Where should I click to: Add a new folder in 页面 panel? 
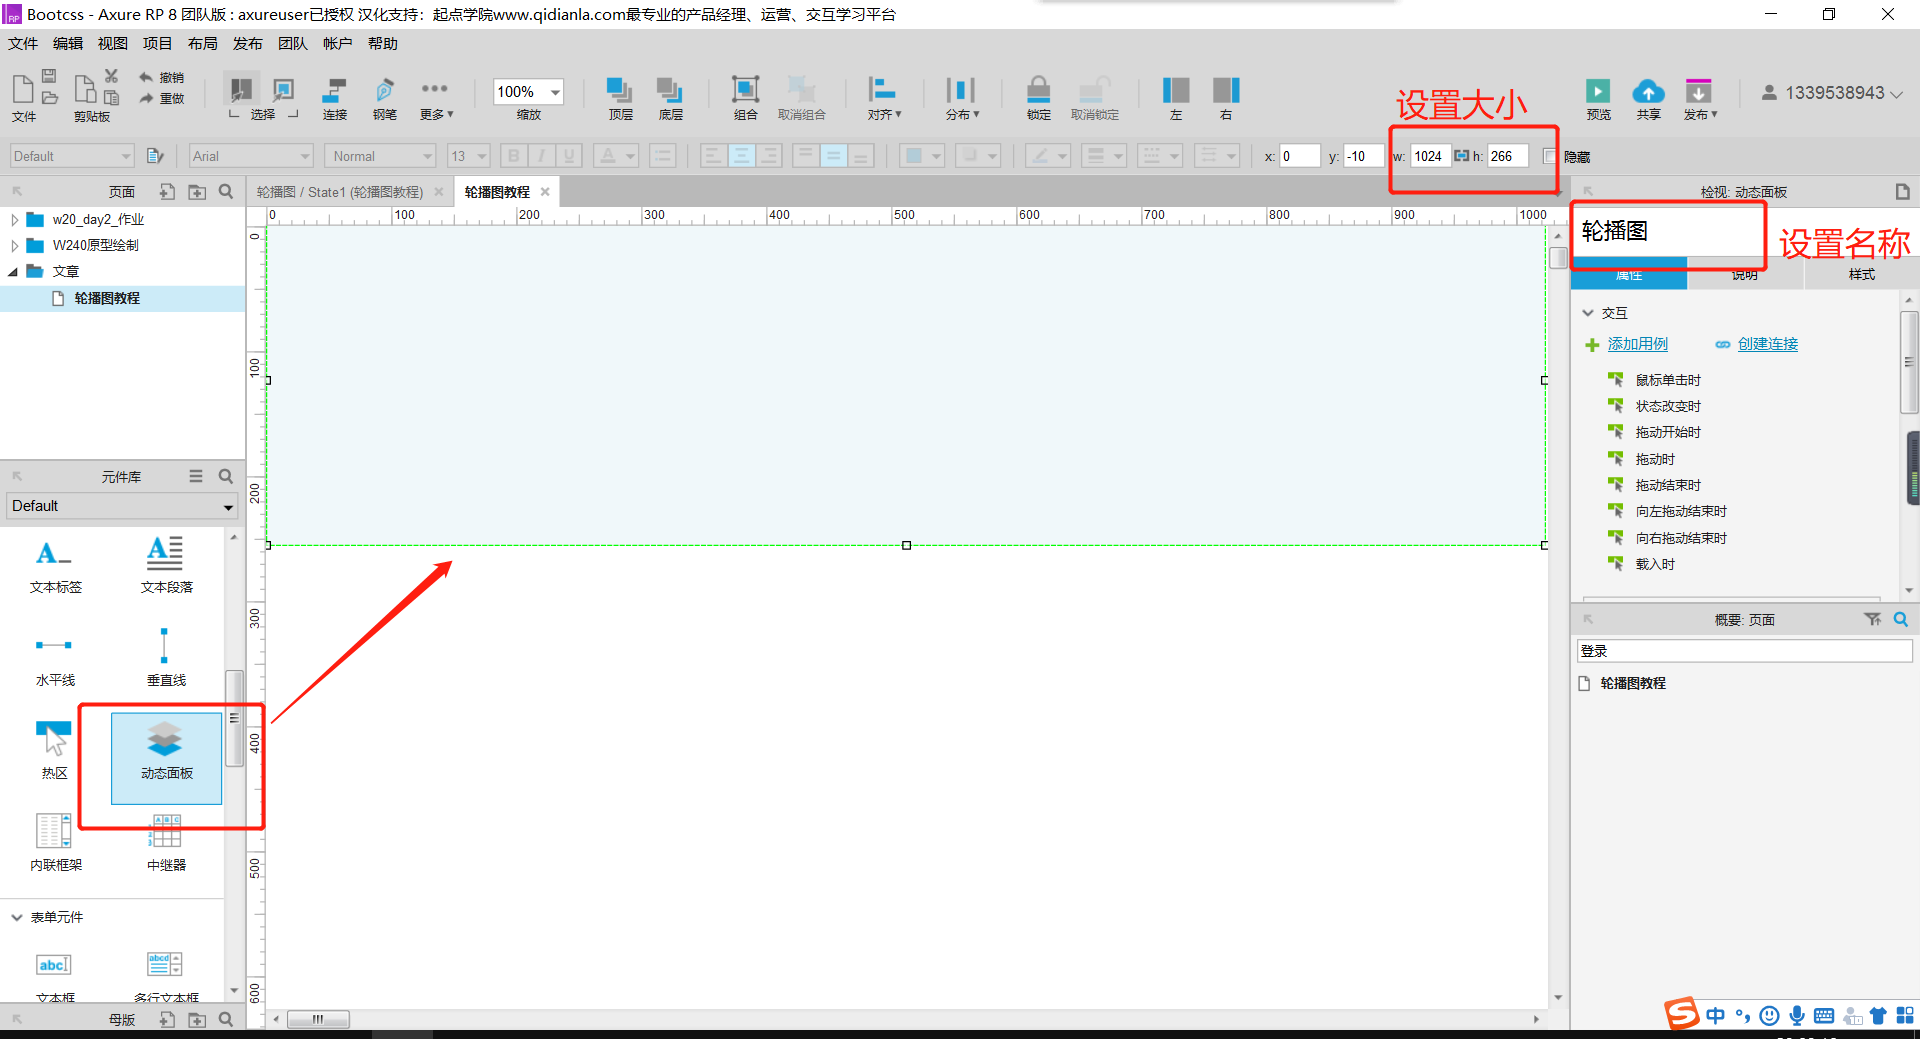[x=197, y=192]
